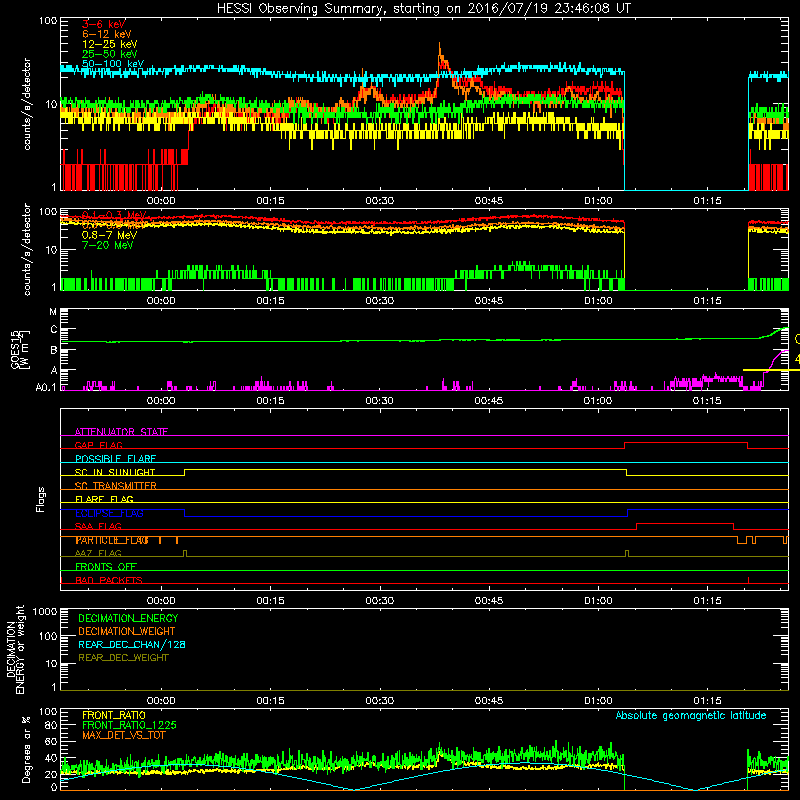
Task: Select the BAD_PACKETS flag label
Action: point(109,580)
